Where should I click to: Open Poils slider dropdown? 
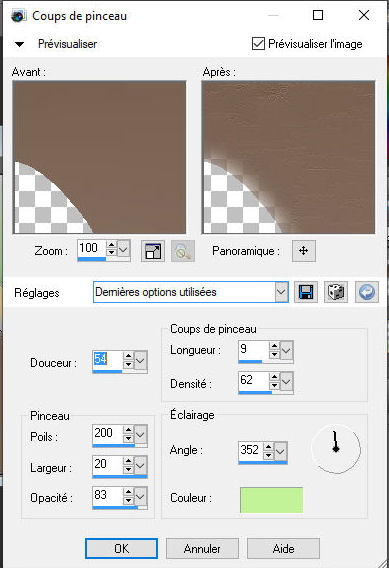140,434
